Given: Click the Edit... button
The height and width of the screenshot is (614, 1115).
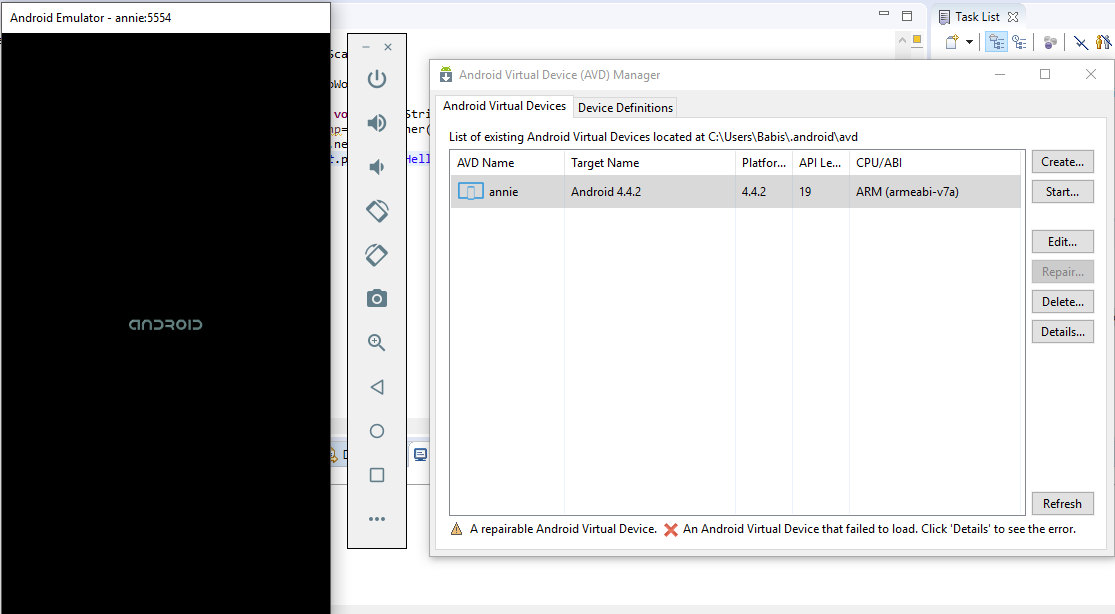Looking at the screenshot, I should 1062,242.
